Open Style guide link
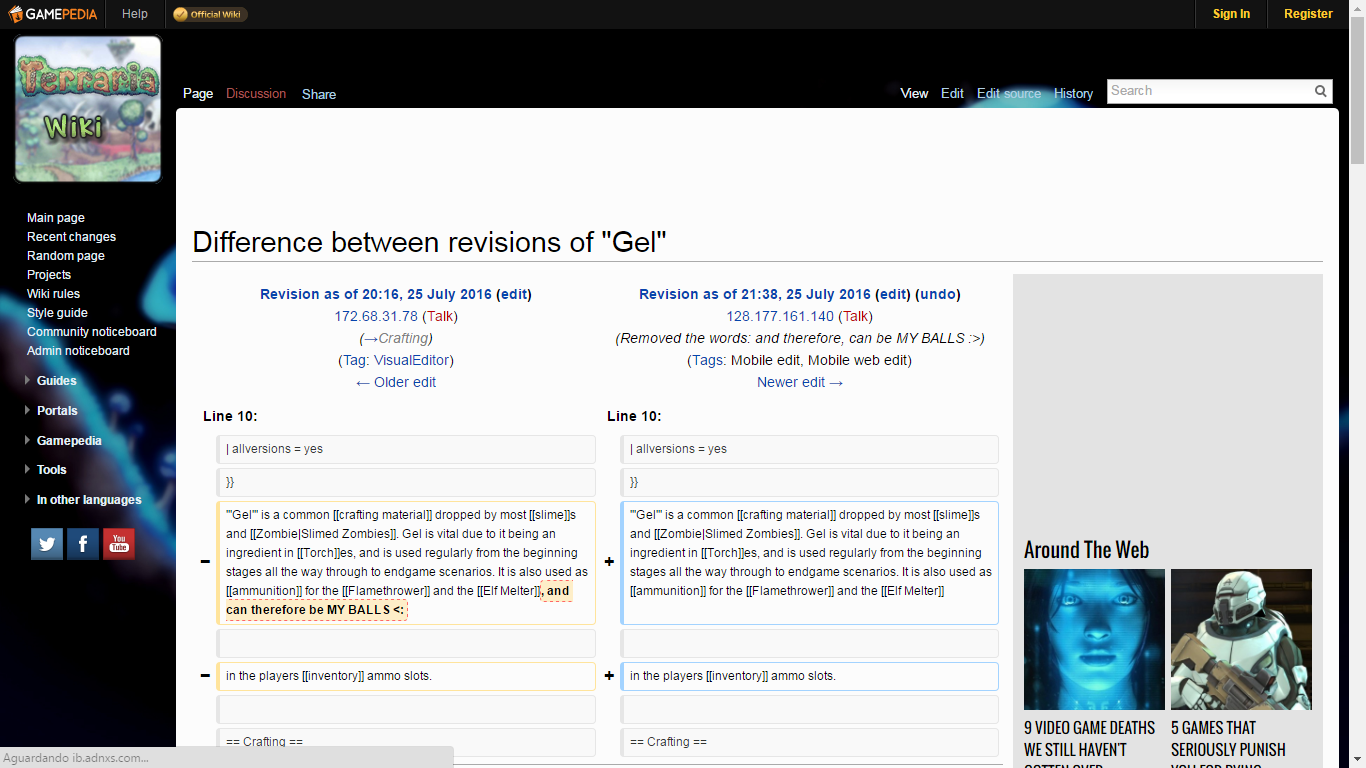Screen dimensions: 1366x768 (57, 313)
